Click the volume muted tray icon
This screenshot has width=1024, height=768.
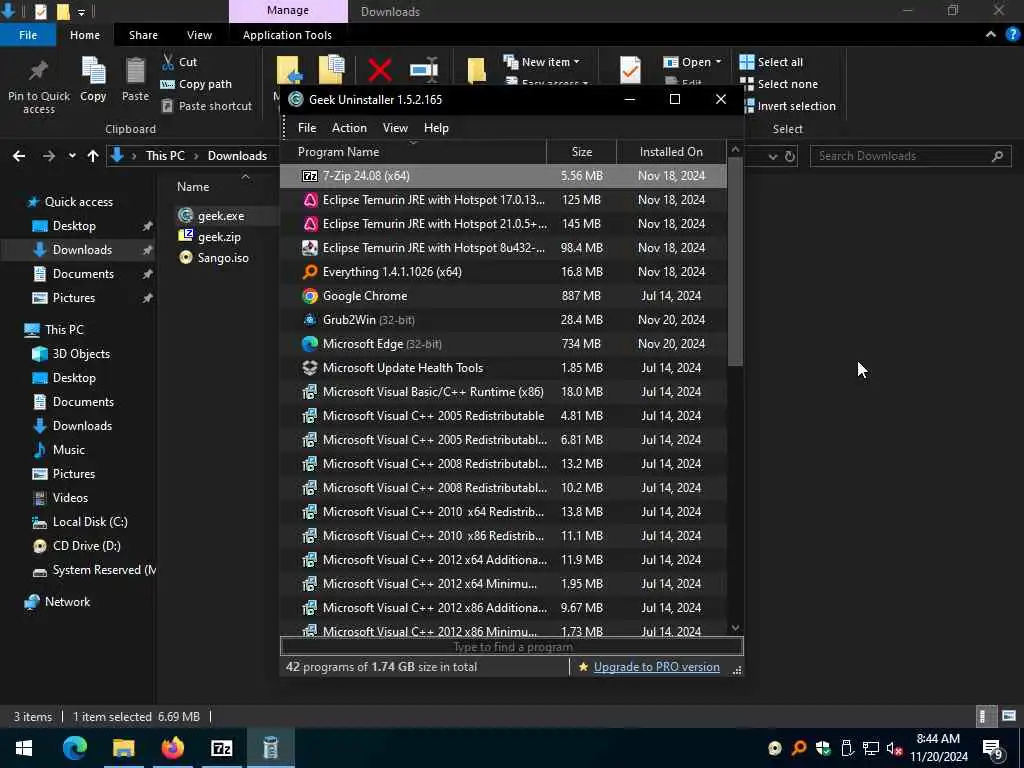coord(894,748)
